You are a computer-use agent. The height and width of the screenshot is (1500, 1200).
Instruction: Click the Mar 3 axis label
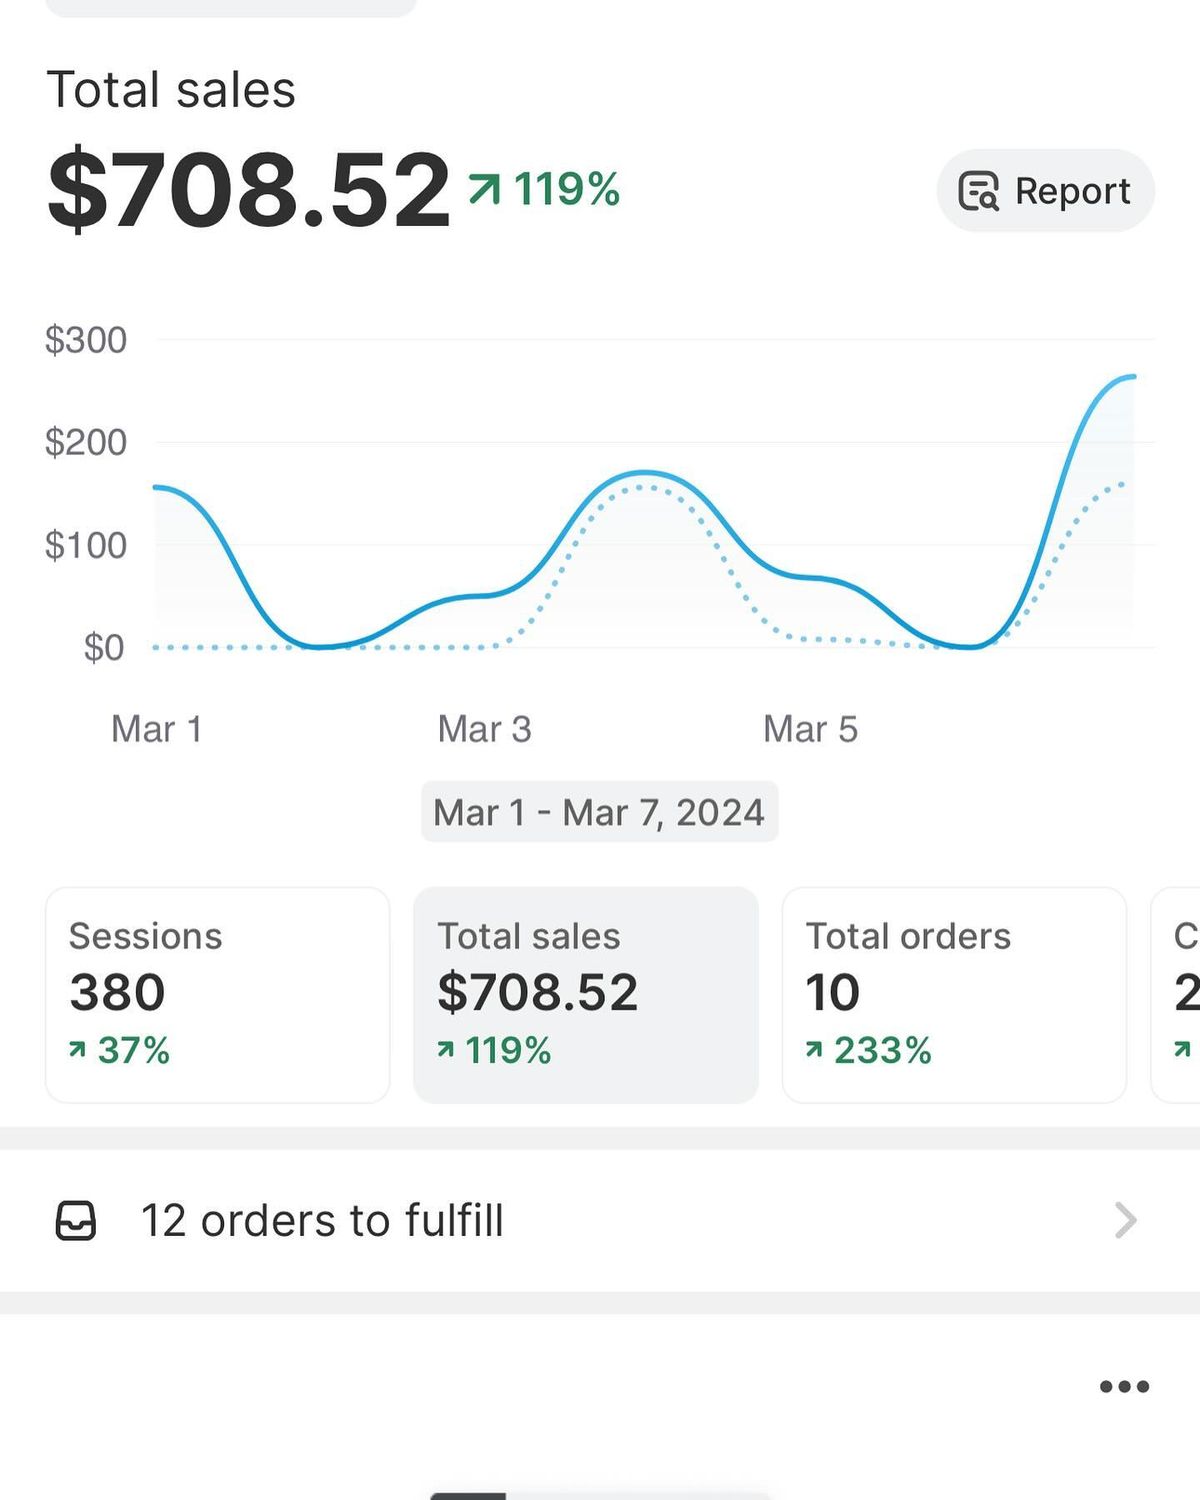point(484,728)
